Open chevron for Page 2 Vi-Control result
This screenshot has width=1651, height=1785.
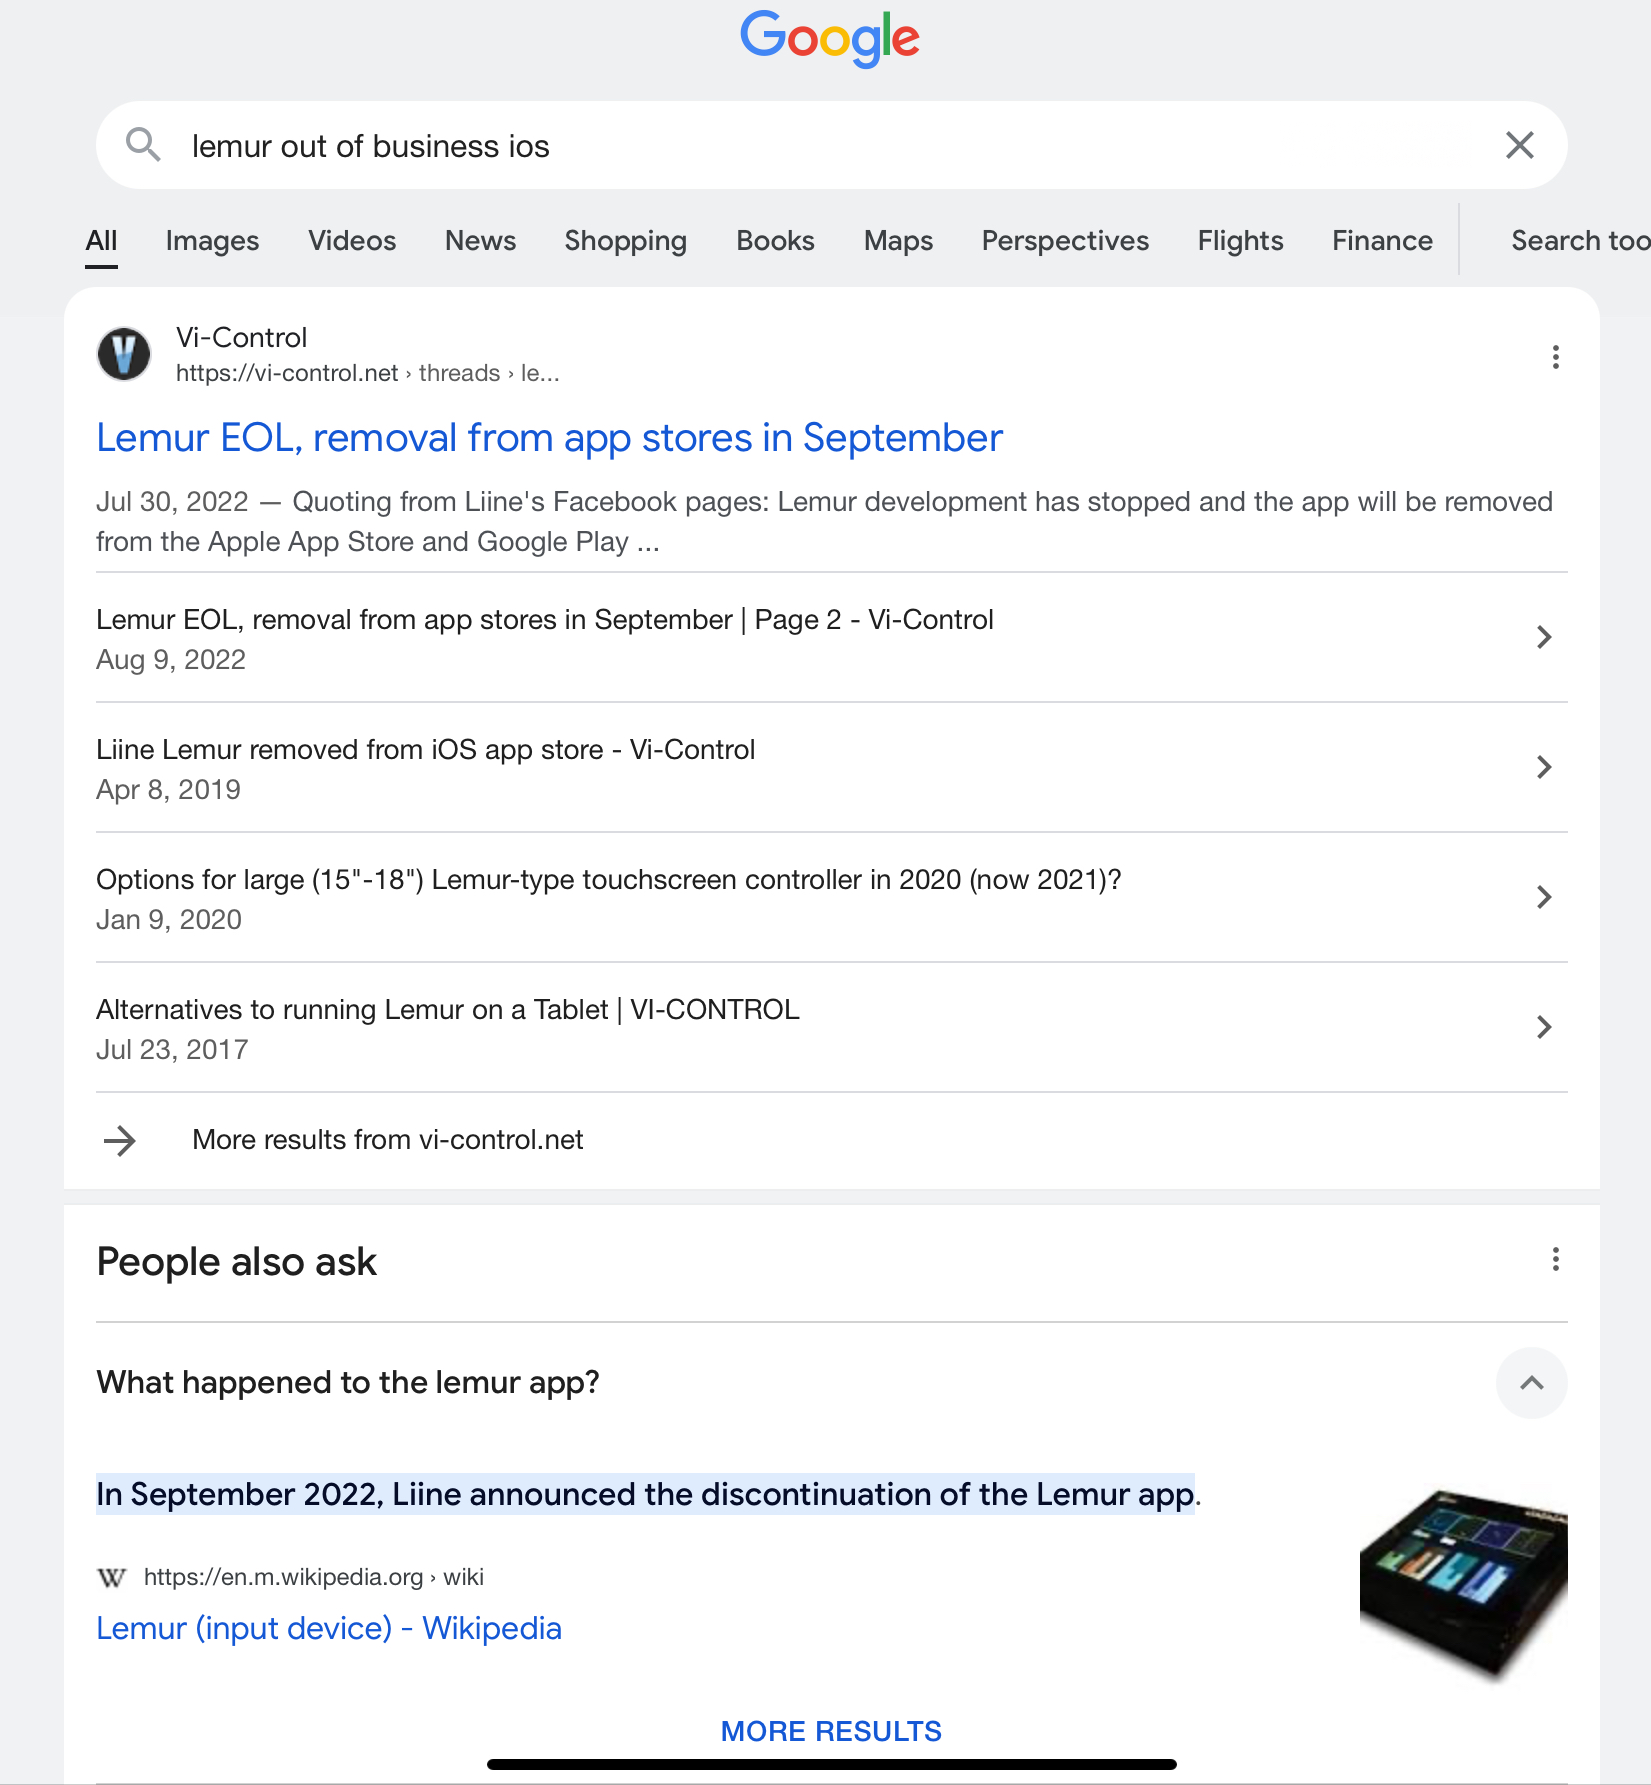[1544, 637]
